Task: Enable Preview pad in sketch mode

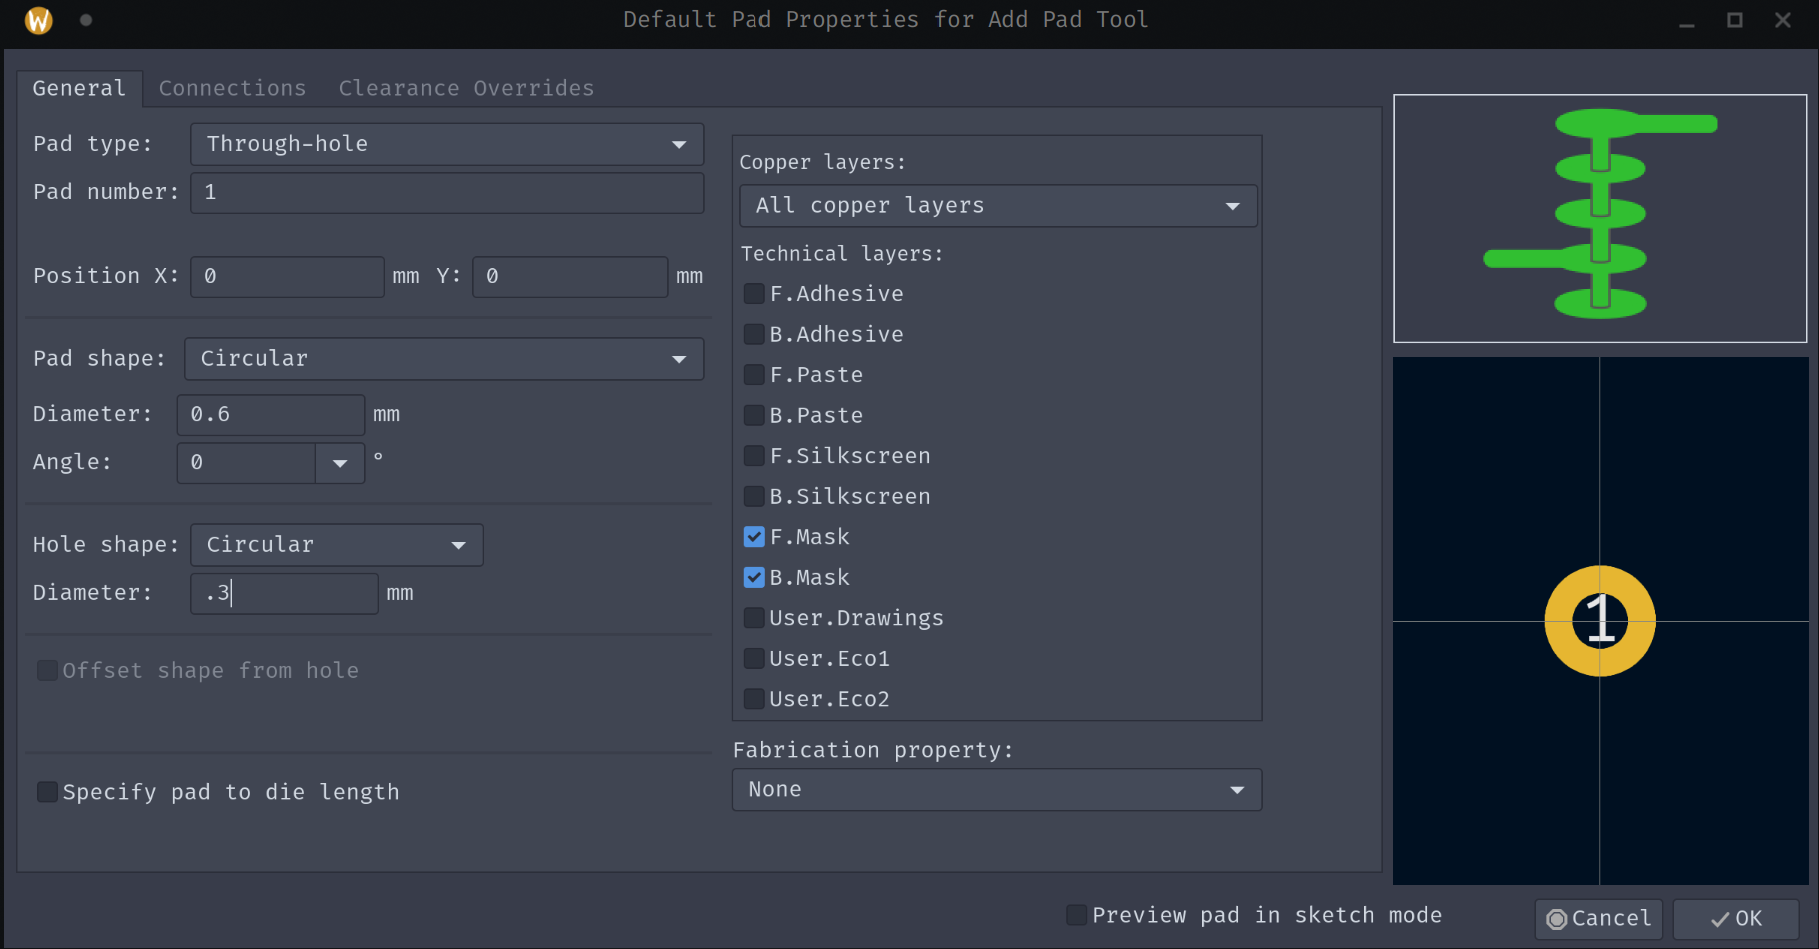Action: 1076,915
